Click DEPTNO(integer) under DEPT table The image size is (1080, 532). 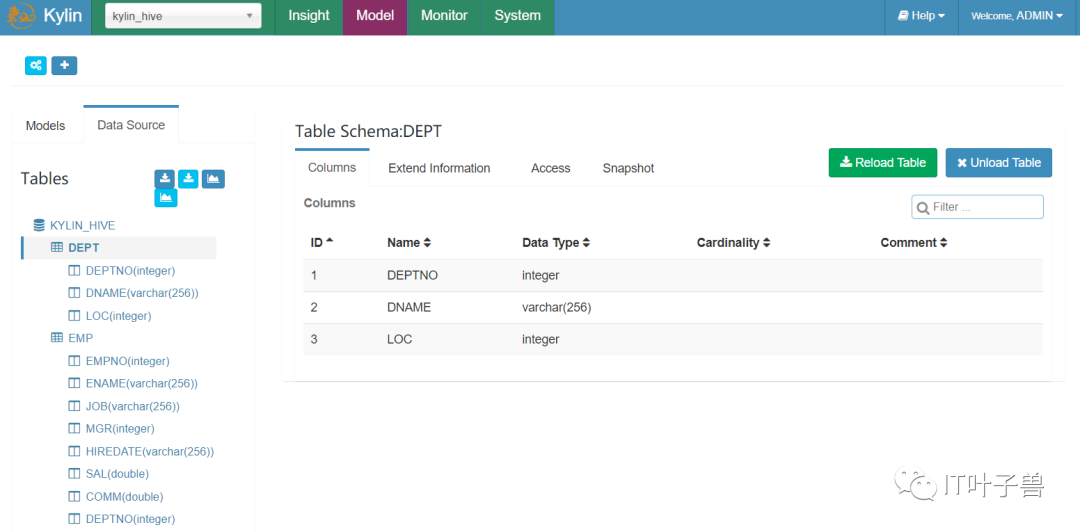(x=130, y=270)
